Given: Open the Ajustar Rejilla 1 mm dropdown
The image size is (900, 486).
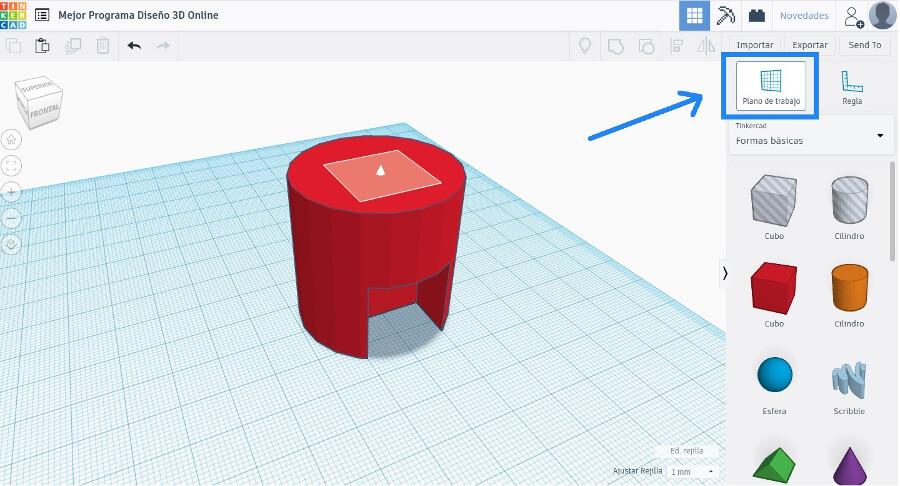Looking at the screenshot, I should pos(693,471).
